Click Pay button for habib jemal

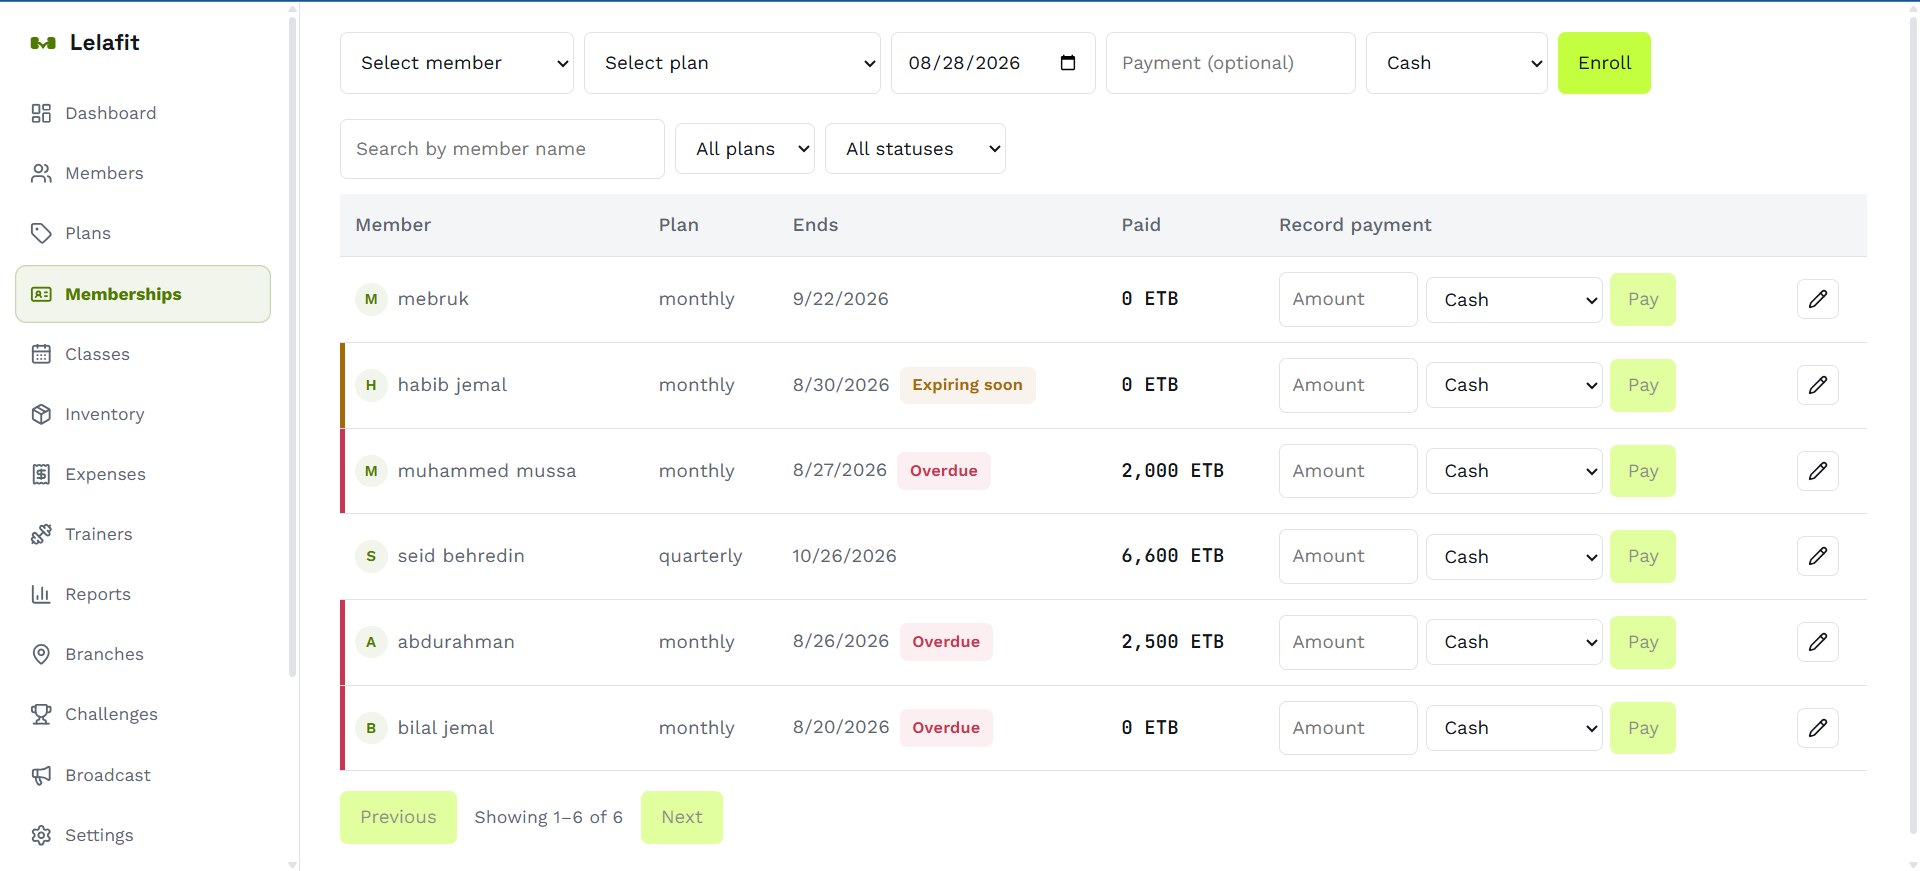(1643, 385)
